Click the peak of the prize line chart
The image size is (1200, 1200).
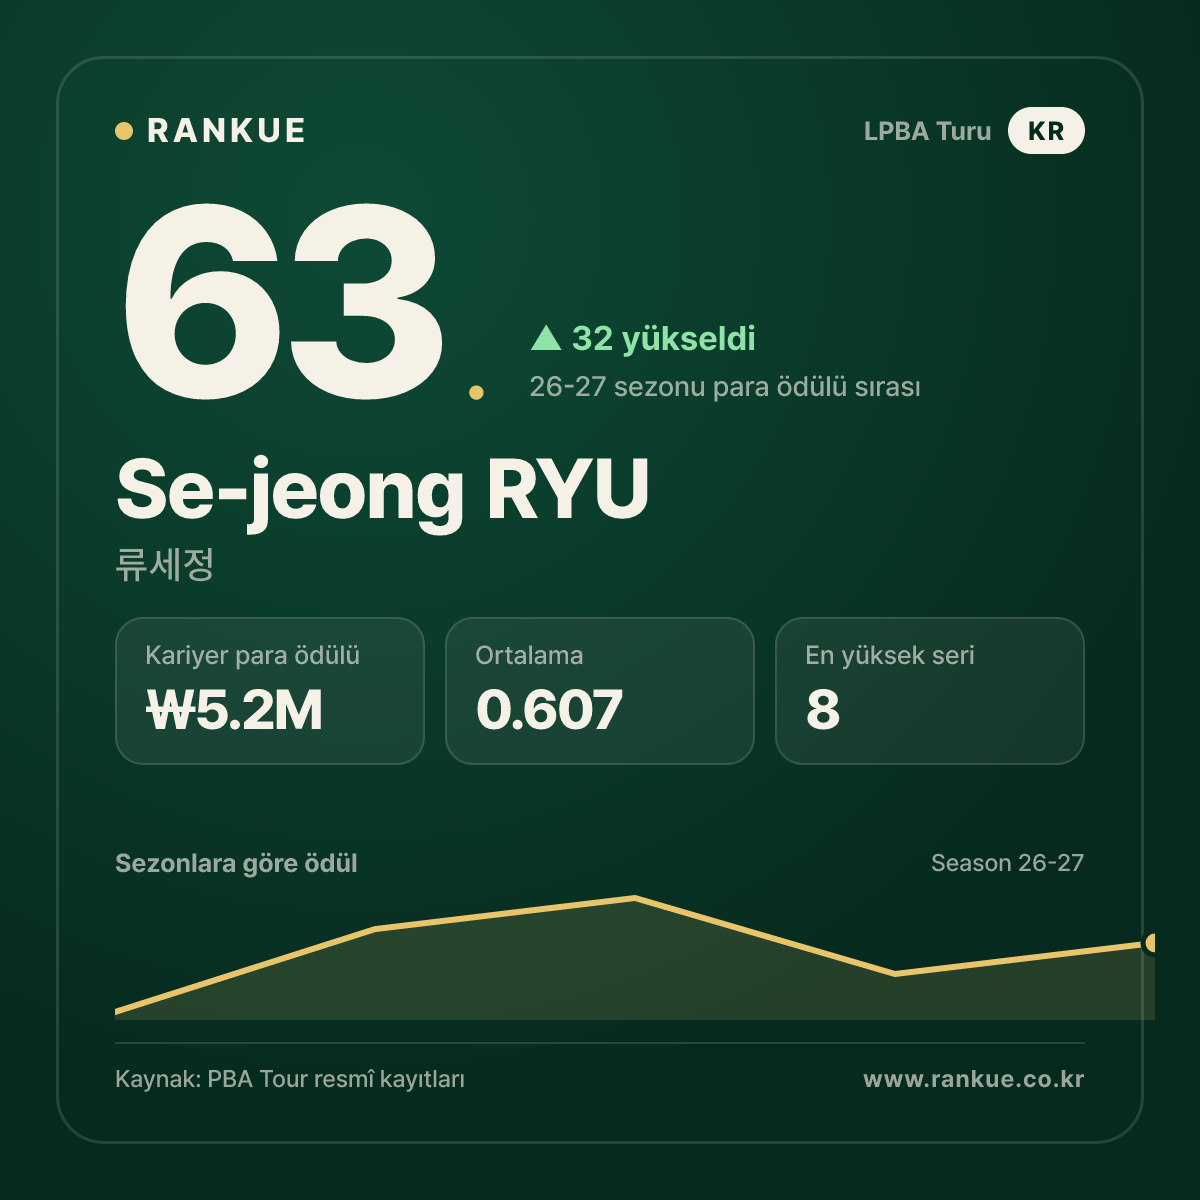pyautogui.click(x=635, y=898)
